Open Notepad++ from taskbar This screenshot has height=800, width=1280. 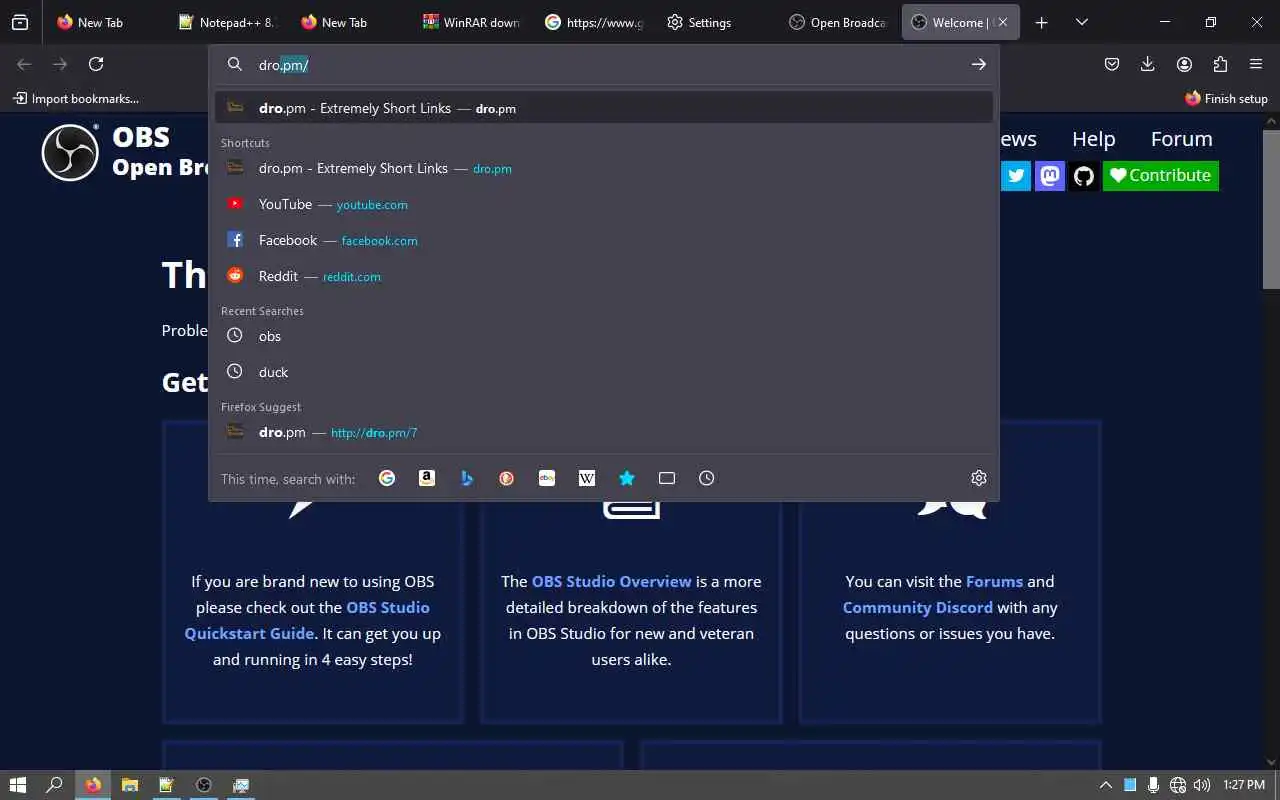(x=166, y=785)
